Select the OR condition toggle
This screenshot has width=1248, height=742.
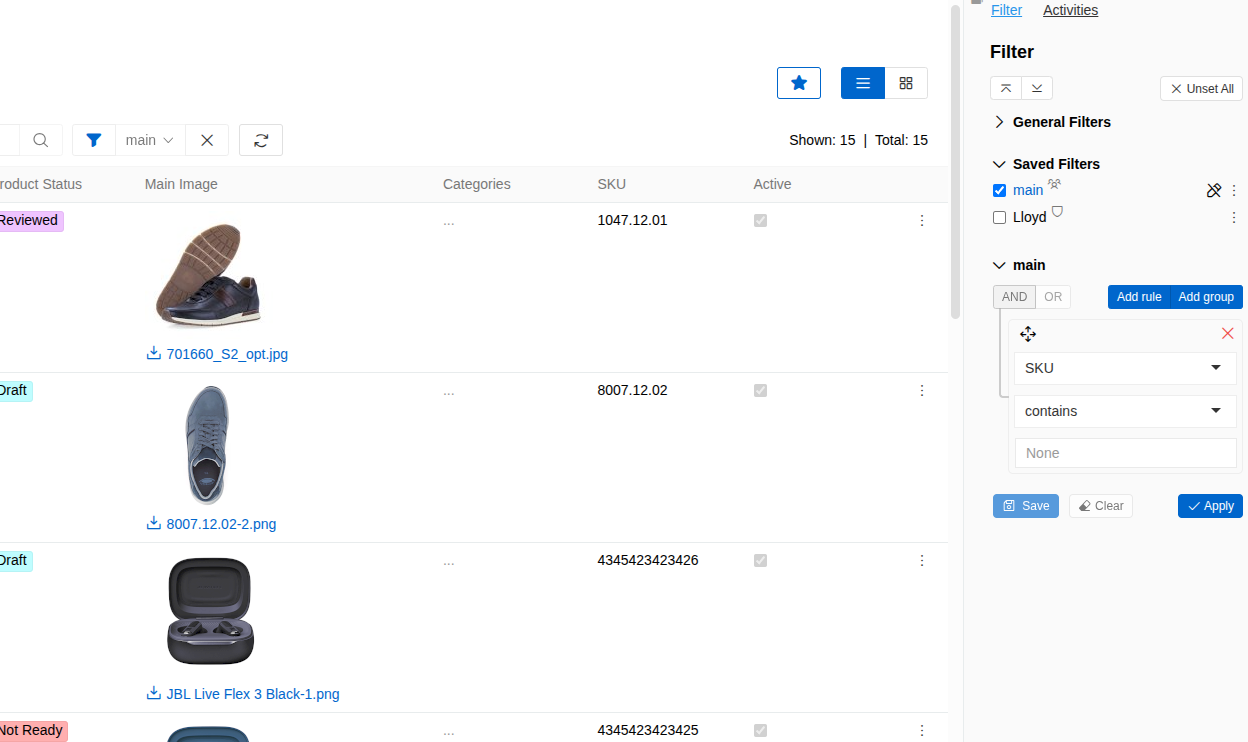pyautogui.click(x=1053, y=297)
